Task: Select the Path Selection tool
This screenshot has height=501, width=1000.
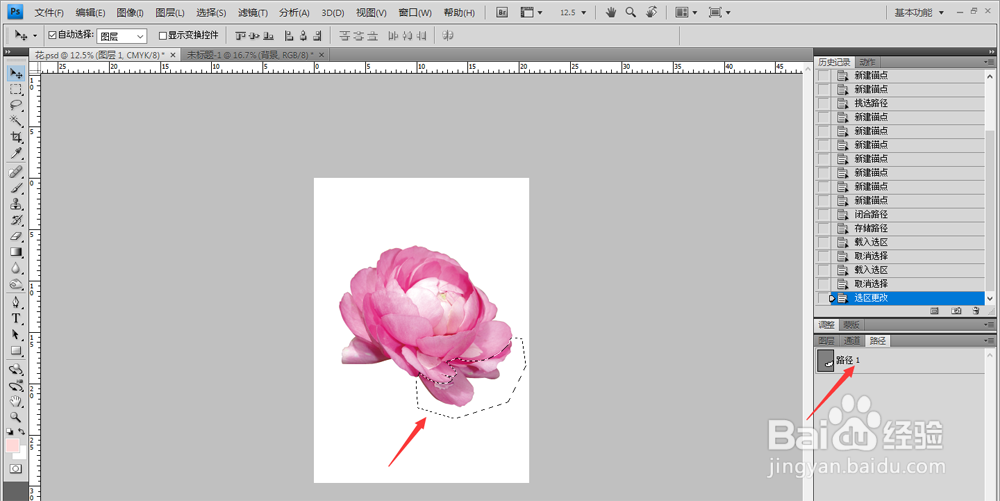Action: [16, 335]
